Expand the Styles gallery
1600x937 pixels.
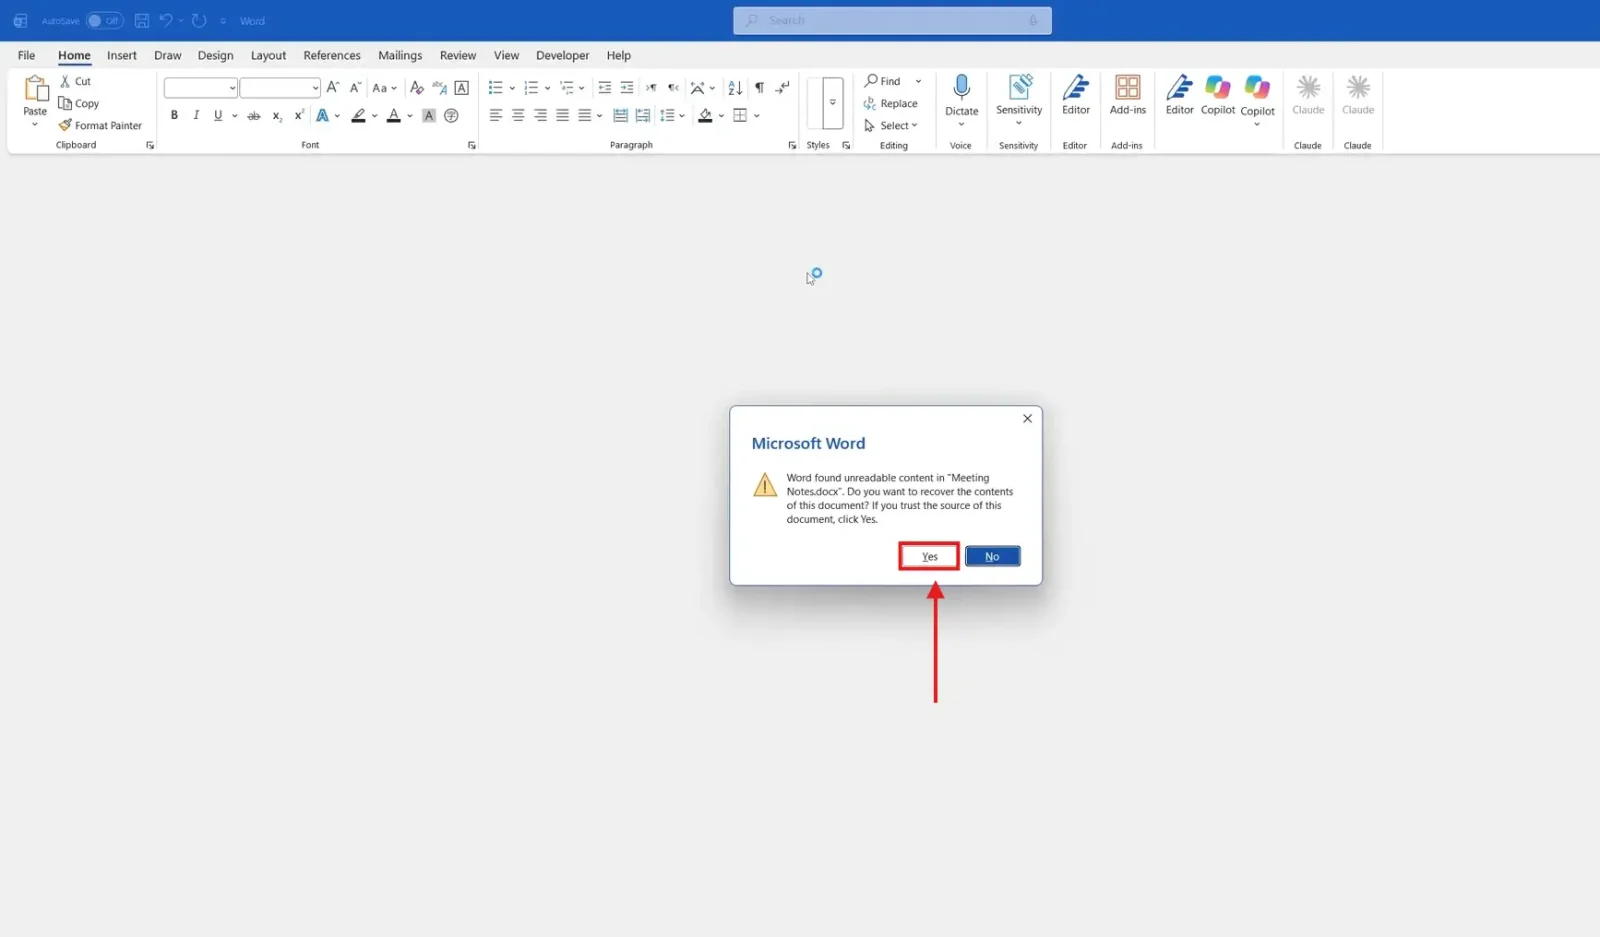click(x=832, y=103)
